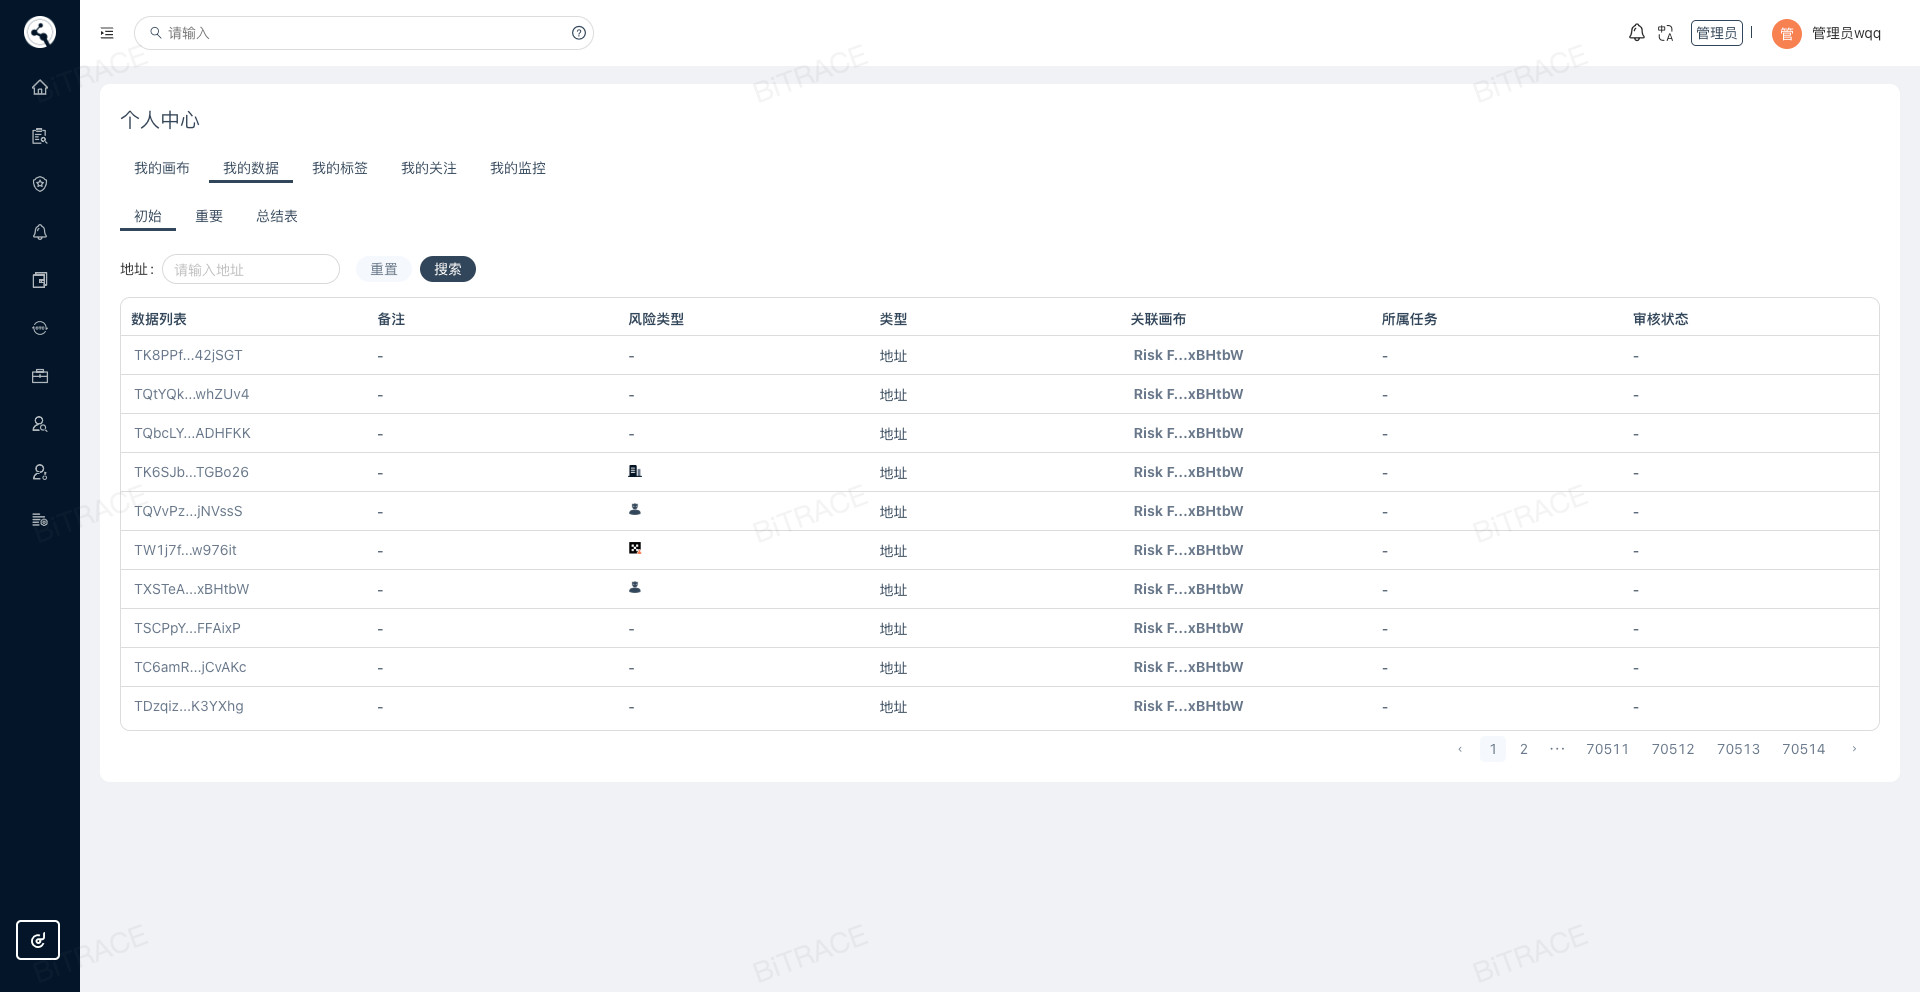The height and width of the screenshot is (992, 1920).
Task: Click the 搜索 search button
Action: tap(448, 269)
